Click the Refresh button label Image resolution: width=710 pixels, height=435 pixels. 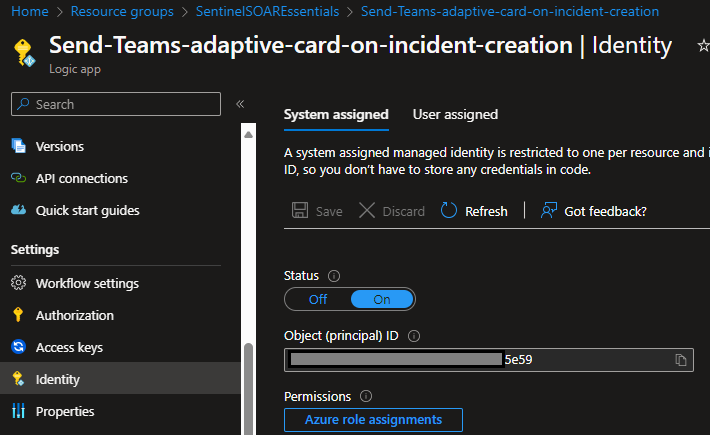(x=486, y=211)
